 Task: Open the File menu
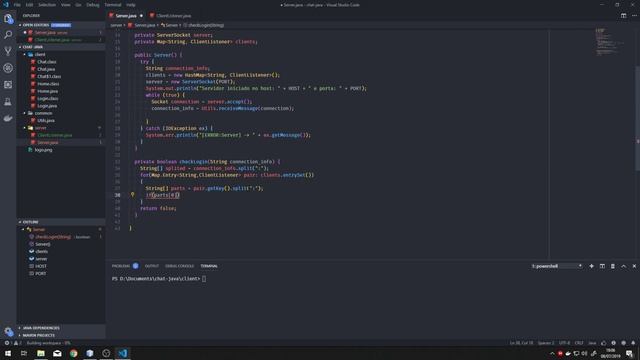[17, 5]
